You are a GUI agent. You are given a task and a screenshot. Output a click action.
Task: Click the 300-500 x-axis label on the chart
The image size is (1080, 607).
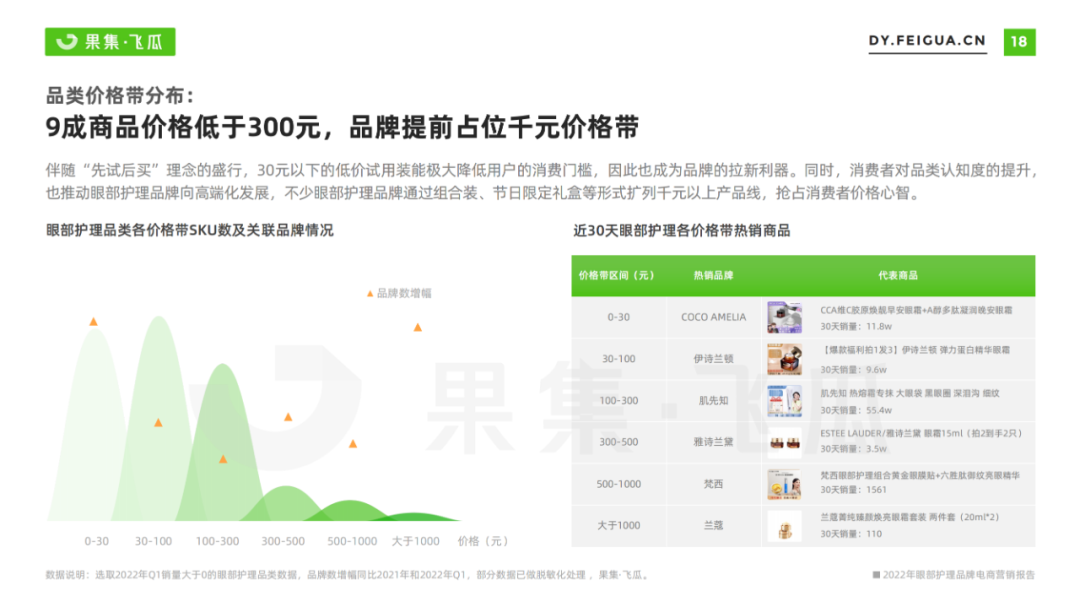(x=283, y=542)
